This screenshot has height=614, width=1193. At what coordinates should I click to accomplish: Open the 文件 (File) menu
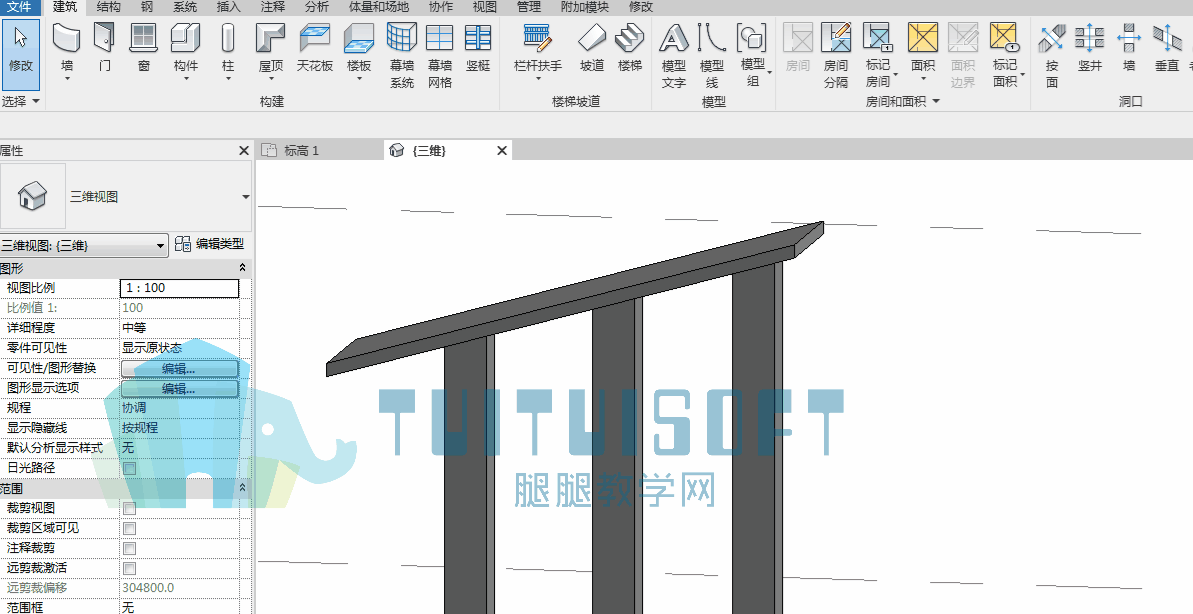click(19, 7)
